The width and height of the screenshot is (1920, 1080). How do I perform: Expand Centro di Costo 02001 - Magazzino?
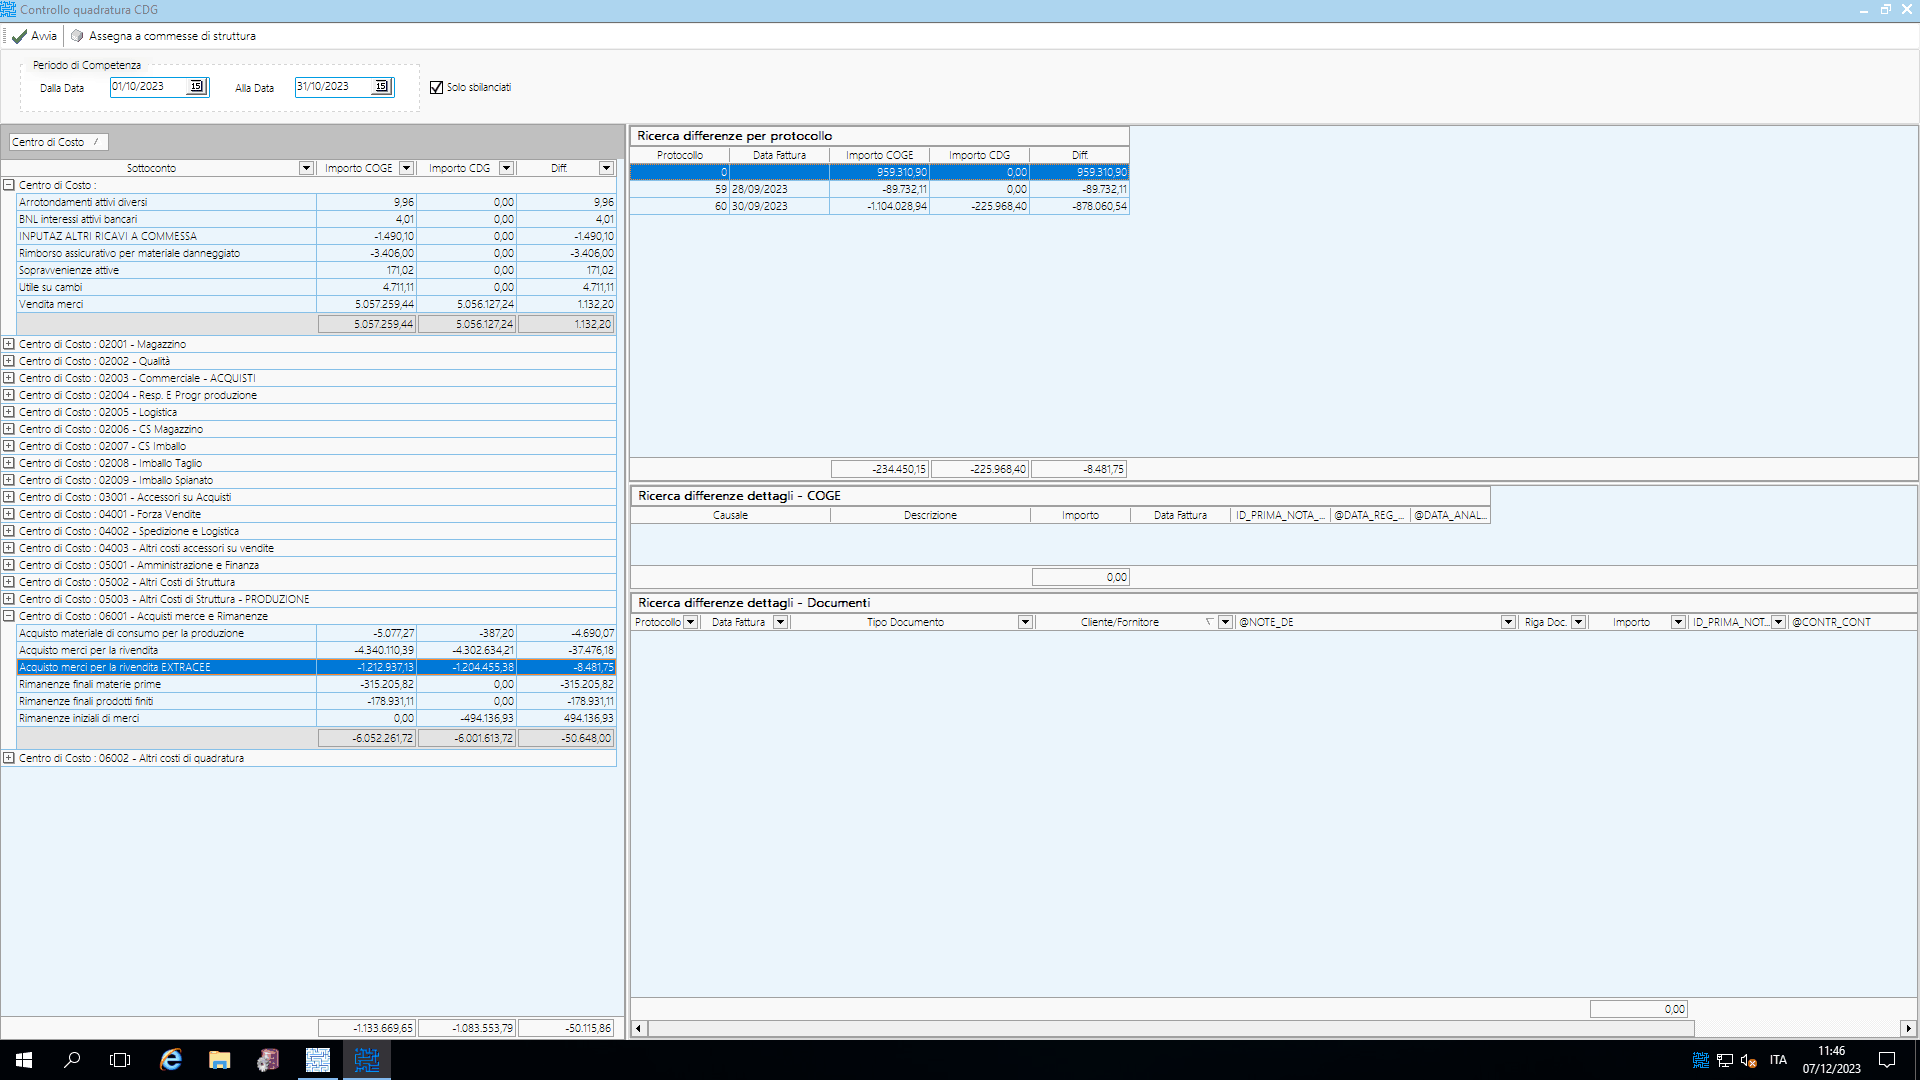pos(9,344)
